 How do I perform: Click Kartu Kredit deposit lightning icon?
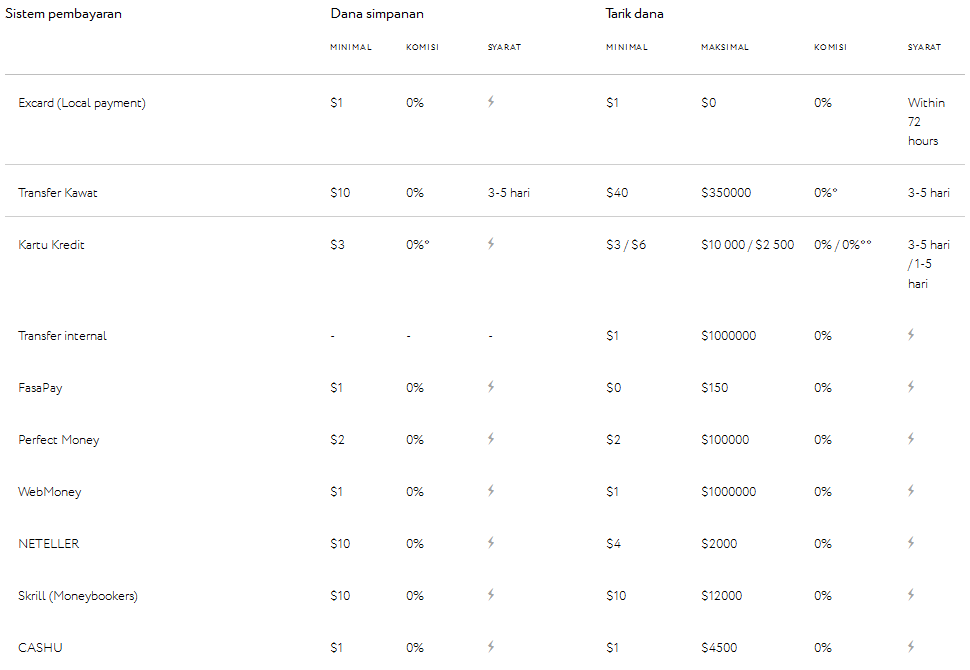(491, 244)
